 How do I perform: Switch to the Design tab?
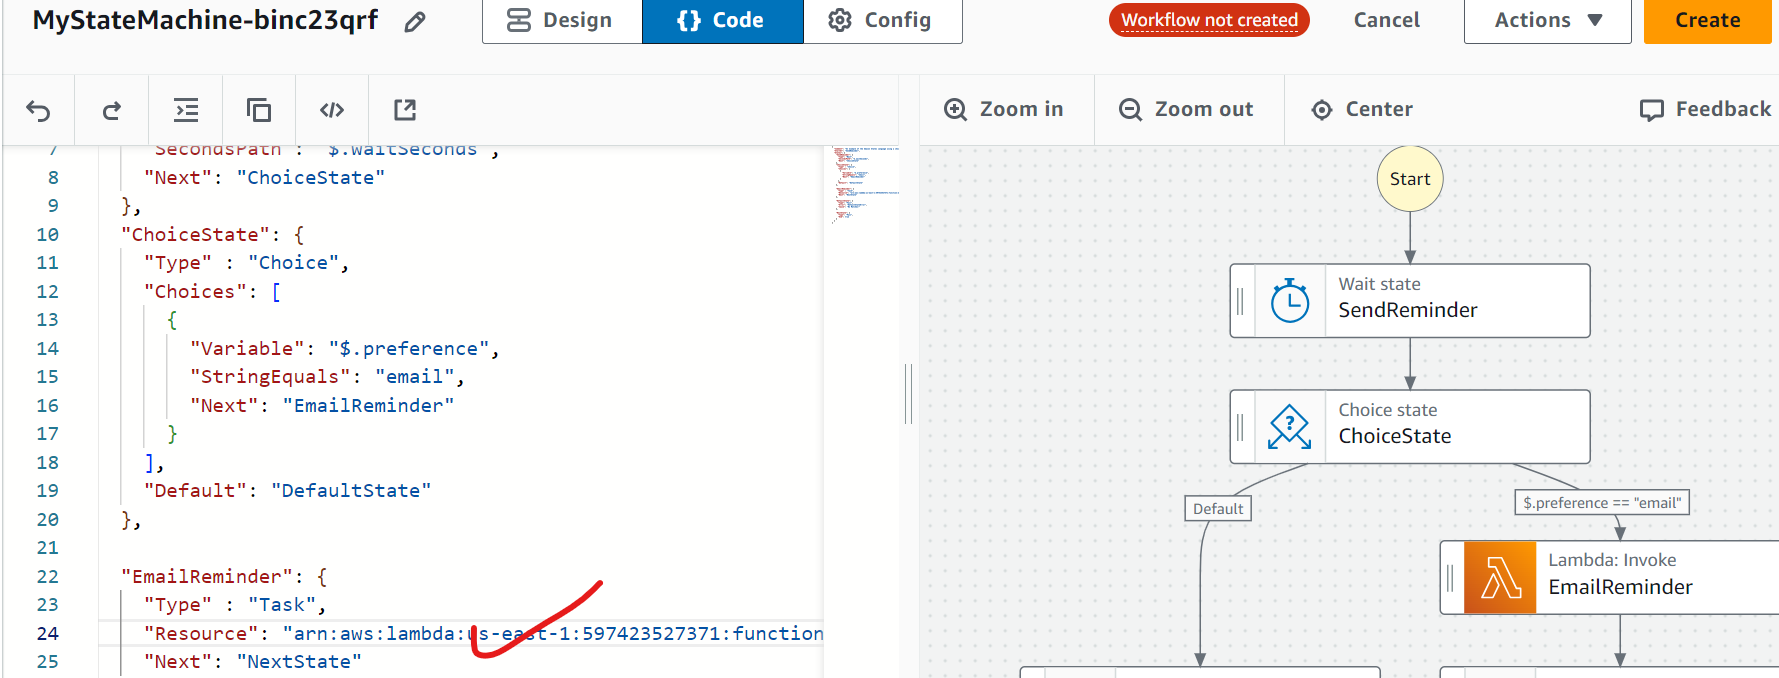[562, 21]
